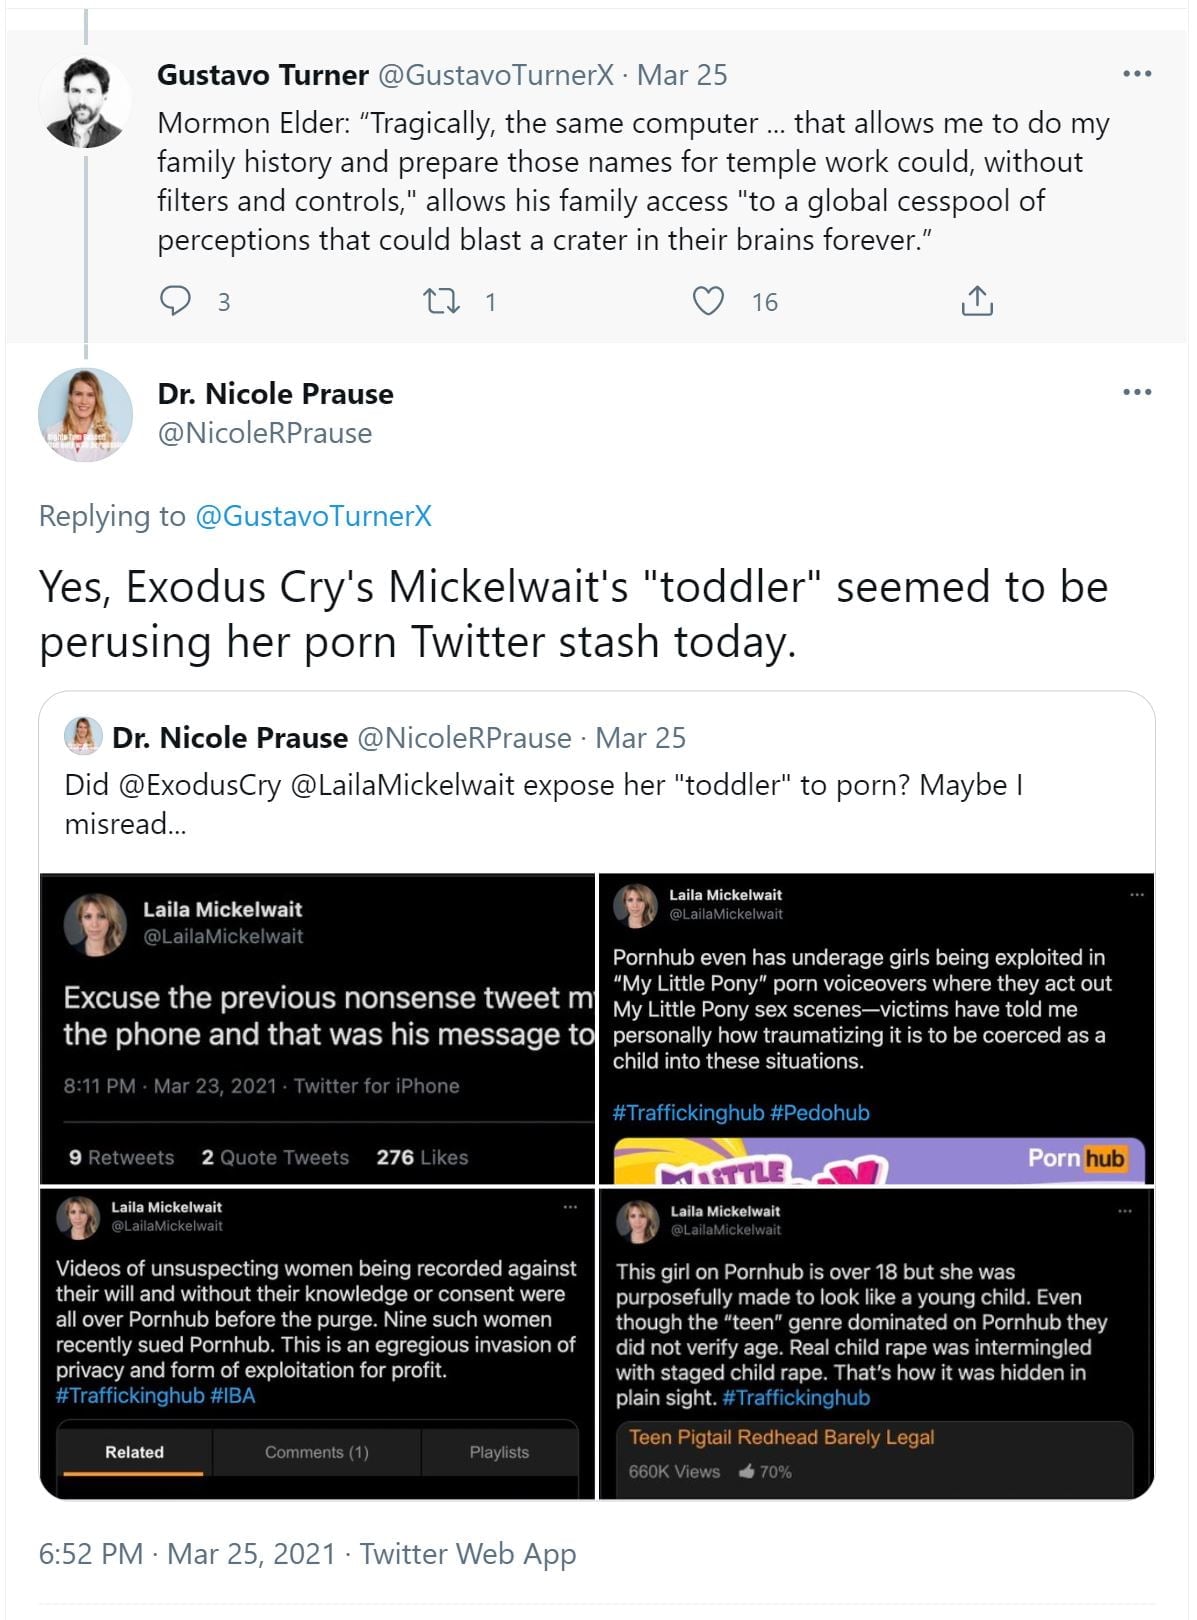Open more options on Gustavo Turner's tweet
This screenshot has width=1197, height=1620.
1137,74
